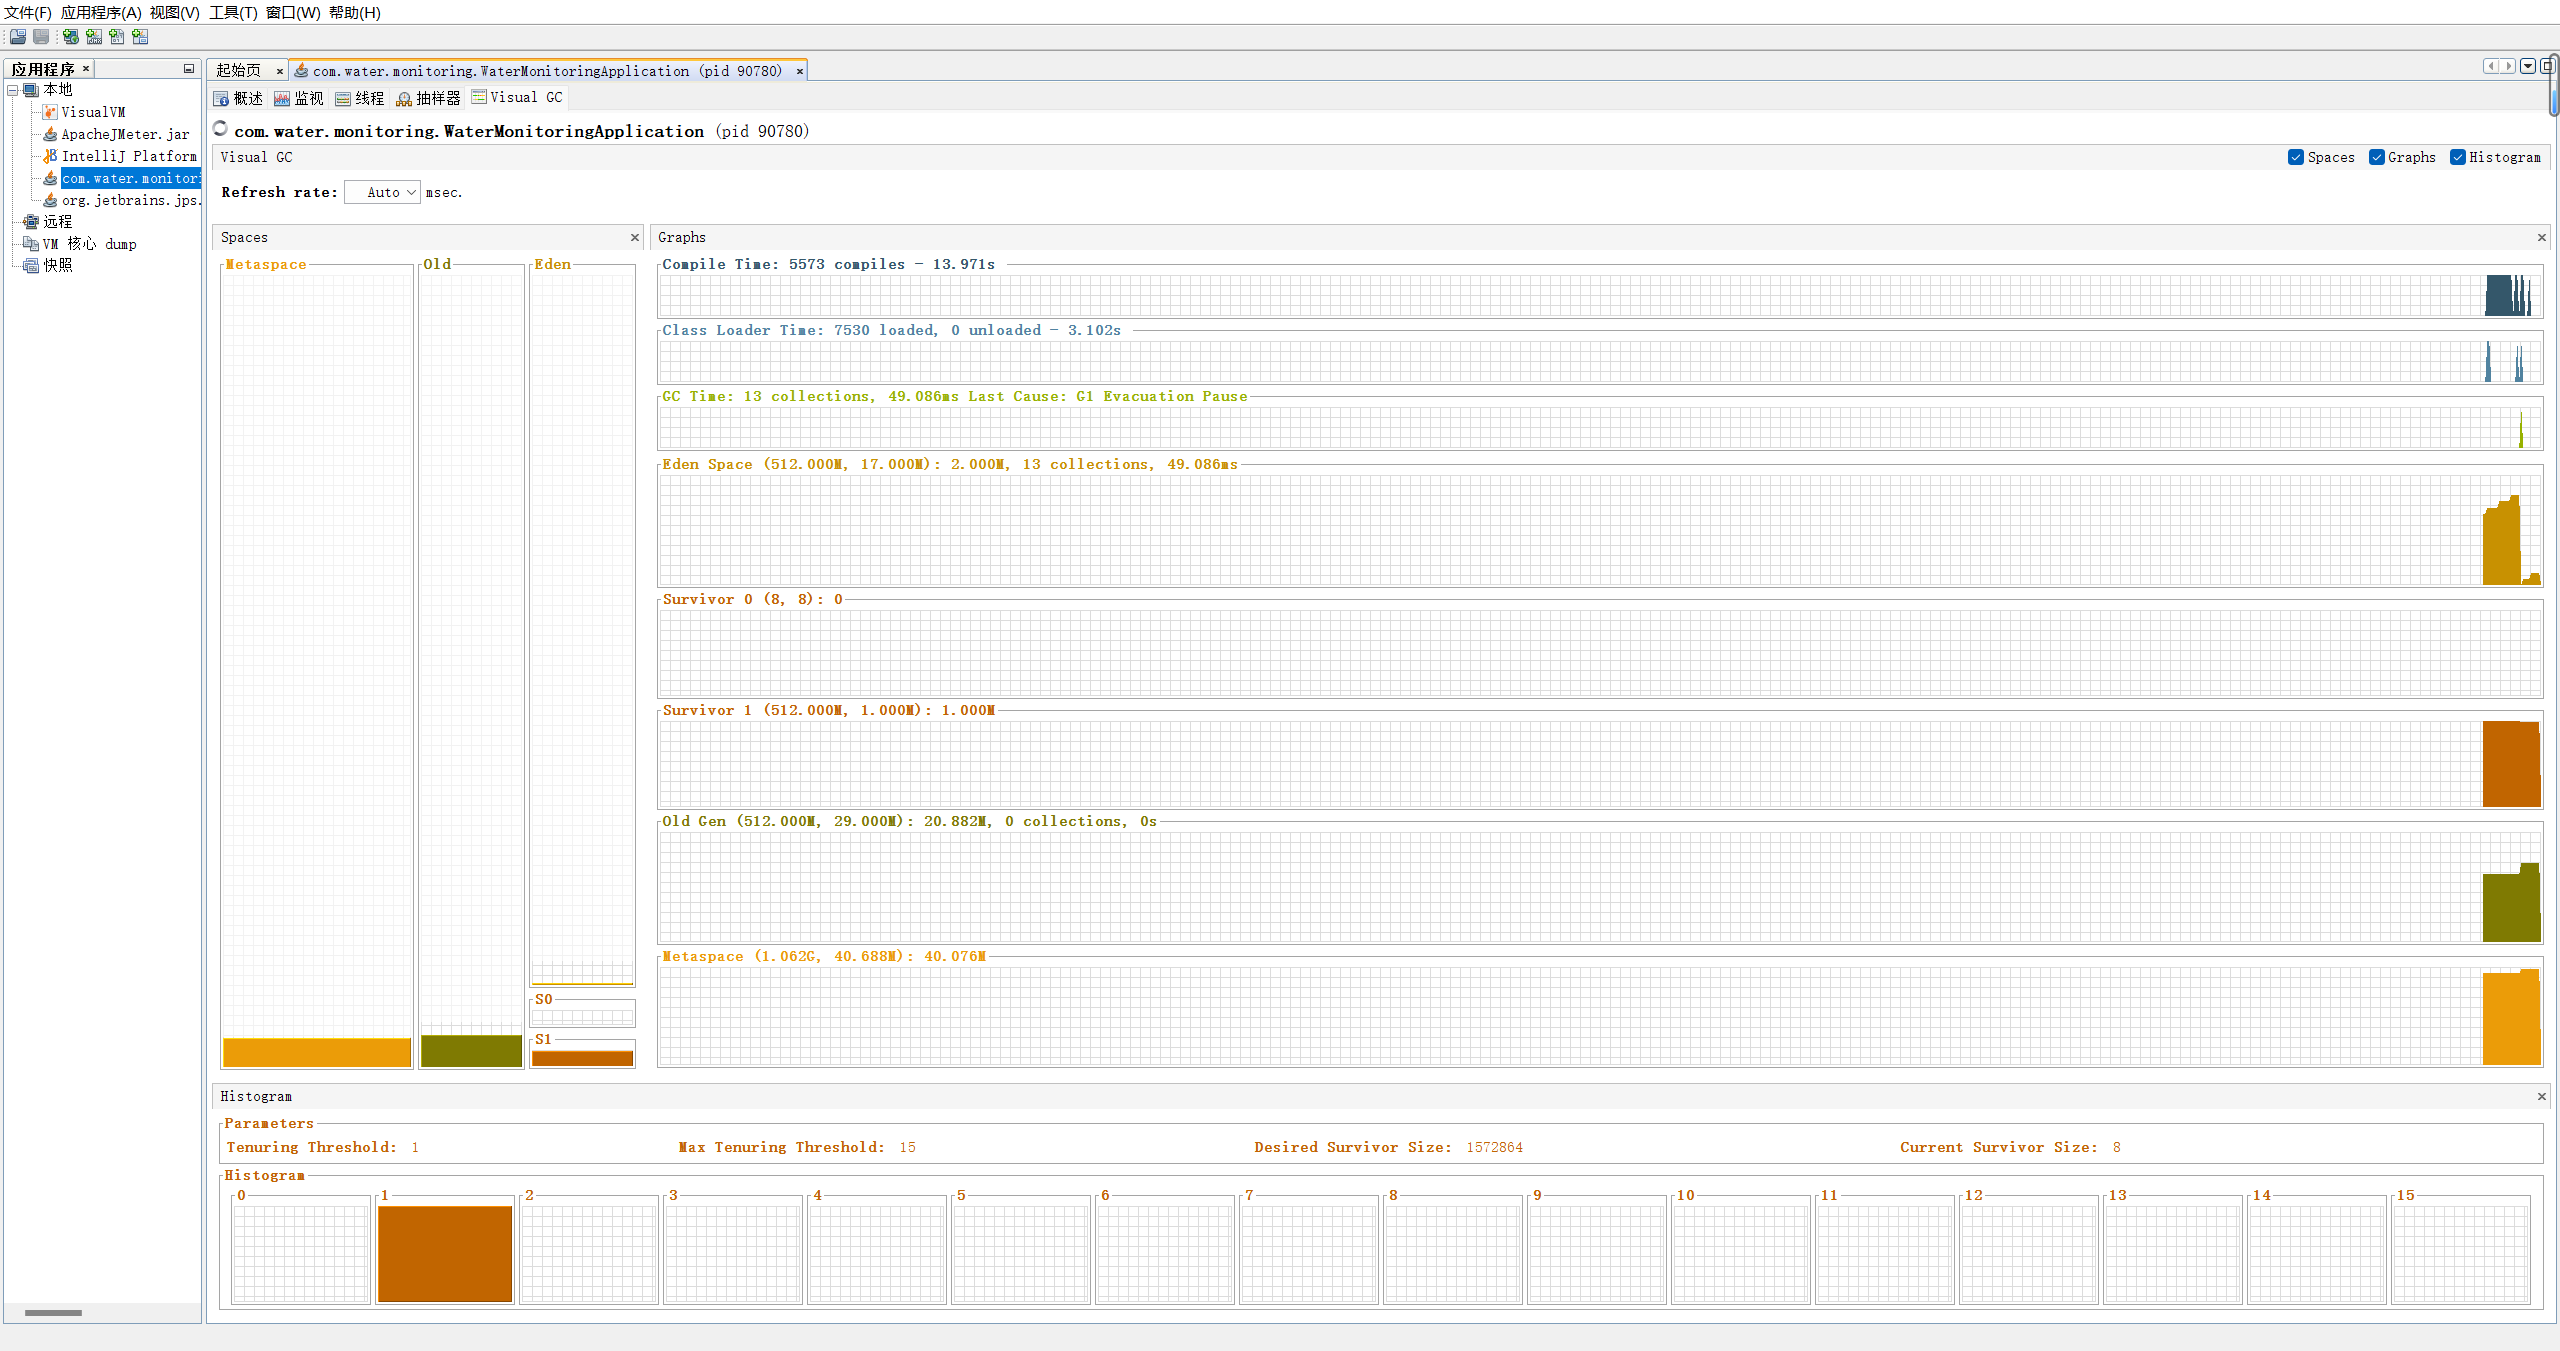Click the vertical scrollbar thumb at top right
Screen dimensions: 2560x1351
click(x=2554, y=85)
